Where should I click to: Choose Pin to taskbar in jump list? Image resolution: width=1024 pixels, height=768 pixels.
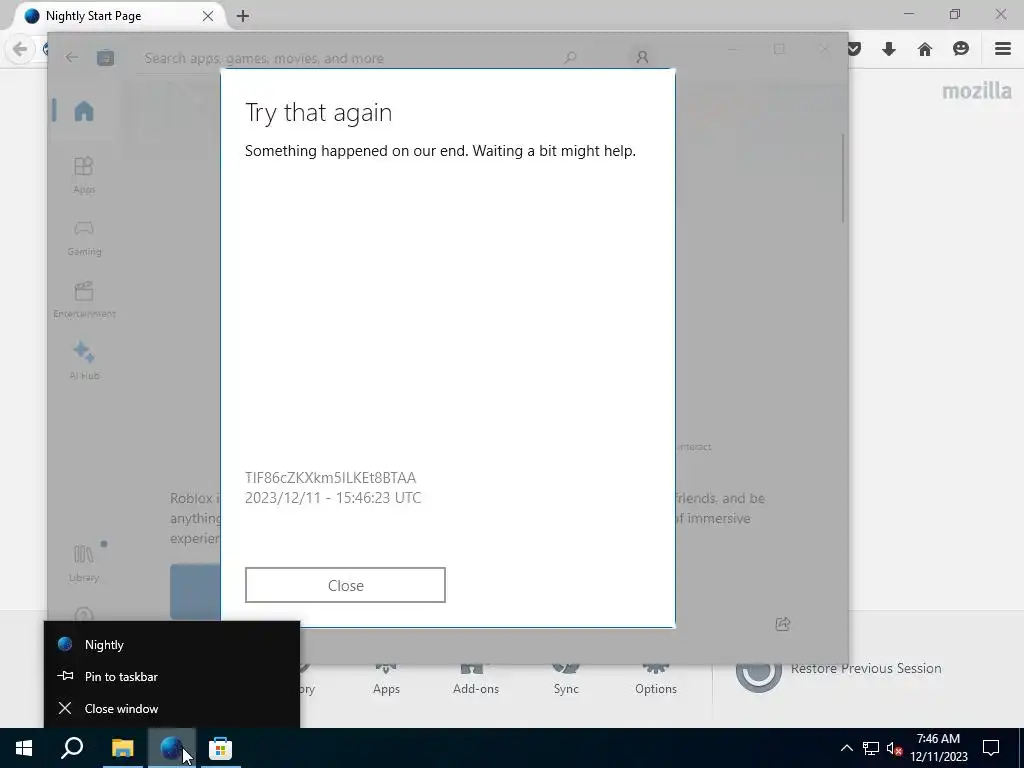(x=172, y=677)
